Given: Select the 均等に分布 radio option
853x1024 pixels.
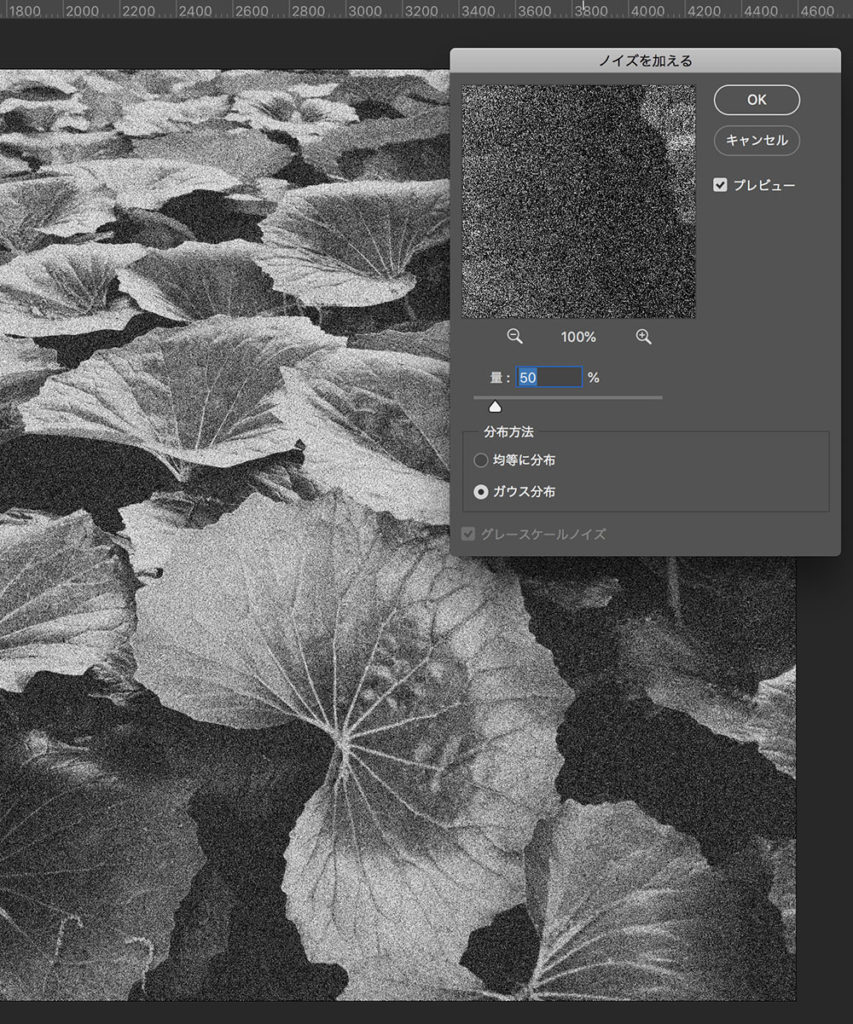Looking at the screenshot, I should coord(481,461).
